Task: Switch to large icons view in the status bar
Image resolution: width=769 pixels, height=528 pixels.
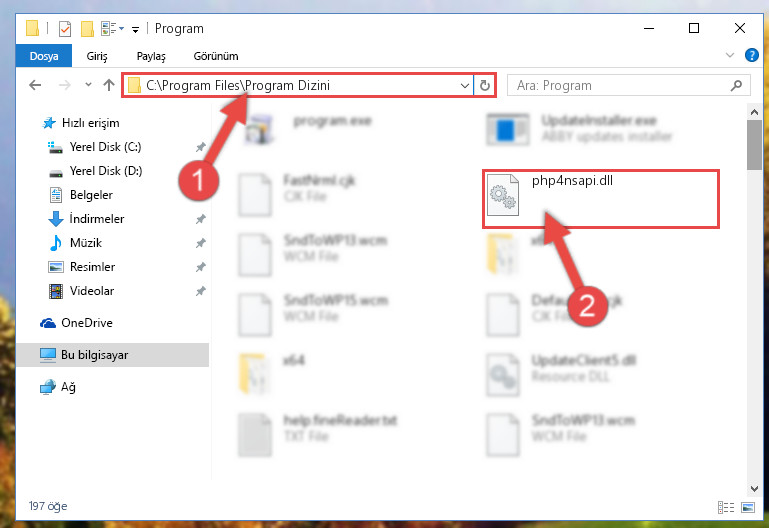Action: pyautogui.click(x=748, y=507)
